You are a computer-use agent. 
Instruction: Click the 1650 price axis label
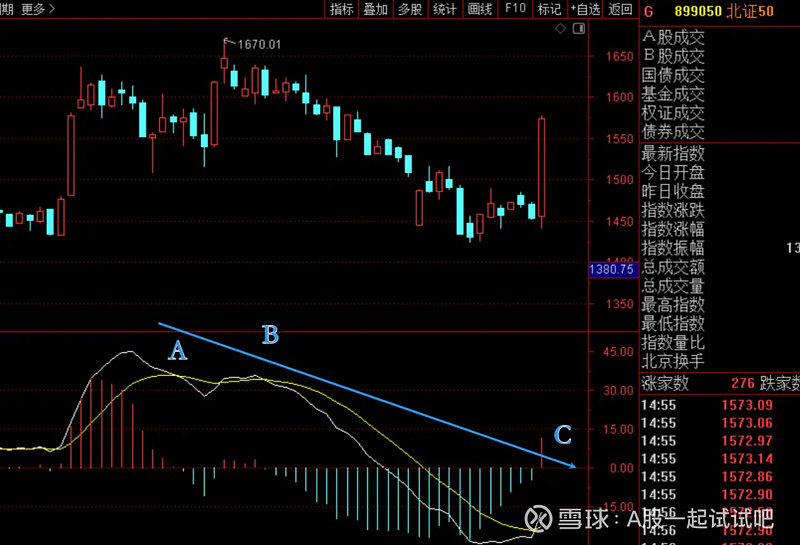(619, 56)
